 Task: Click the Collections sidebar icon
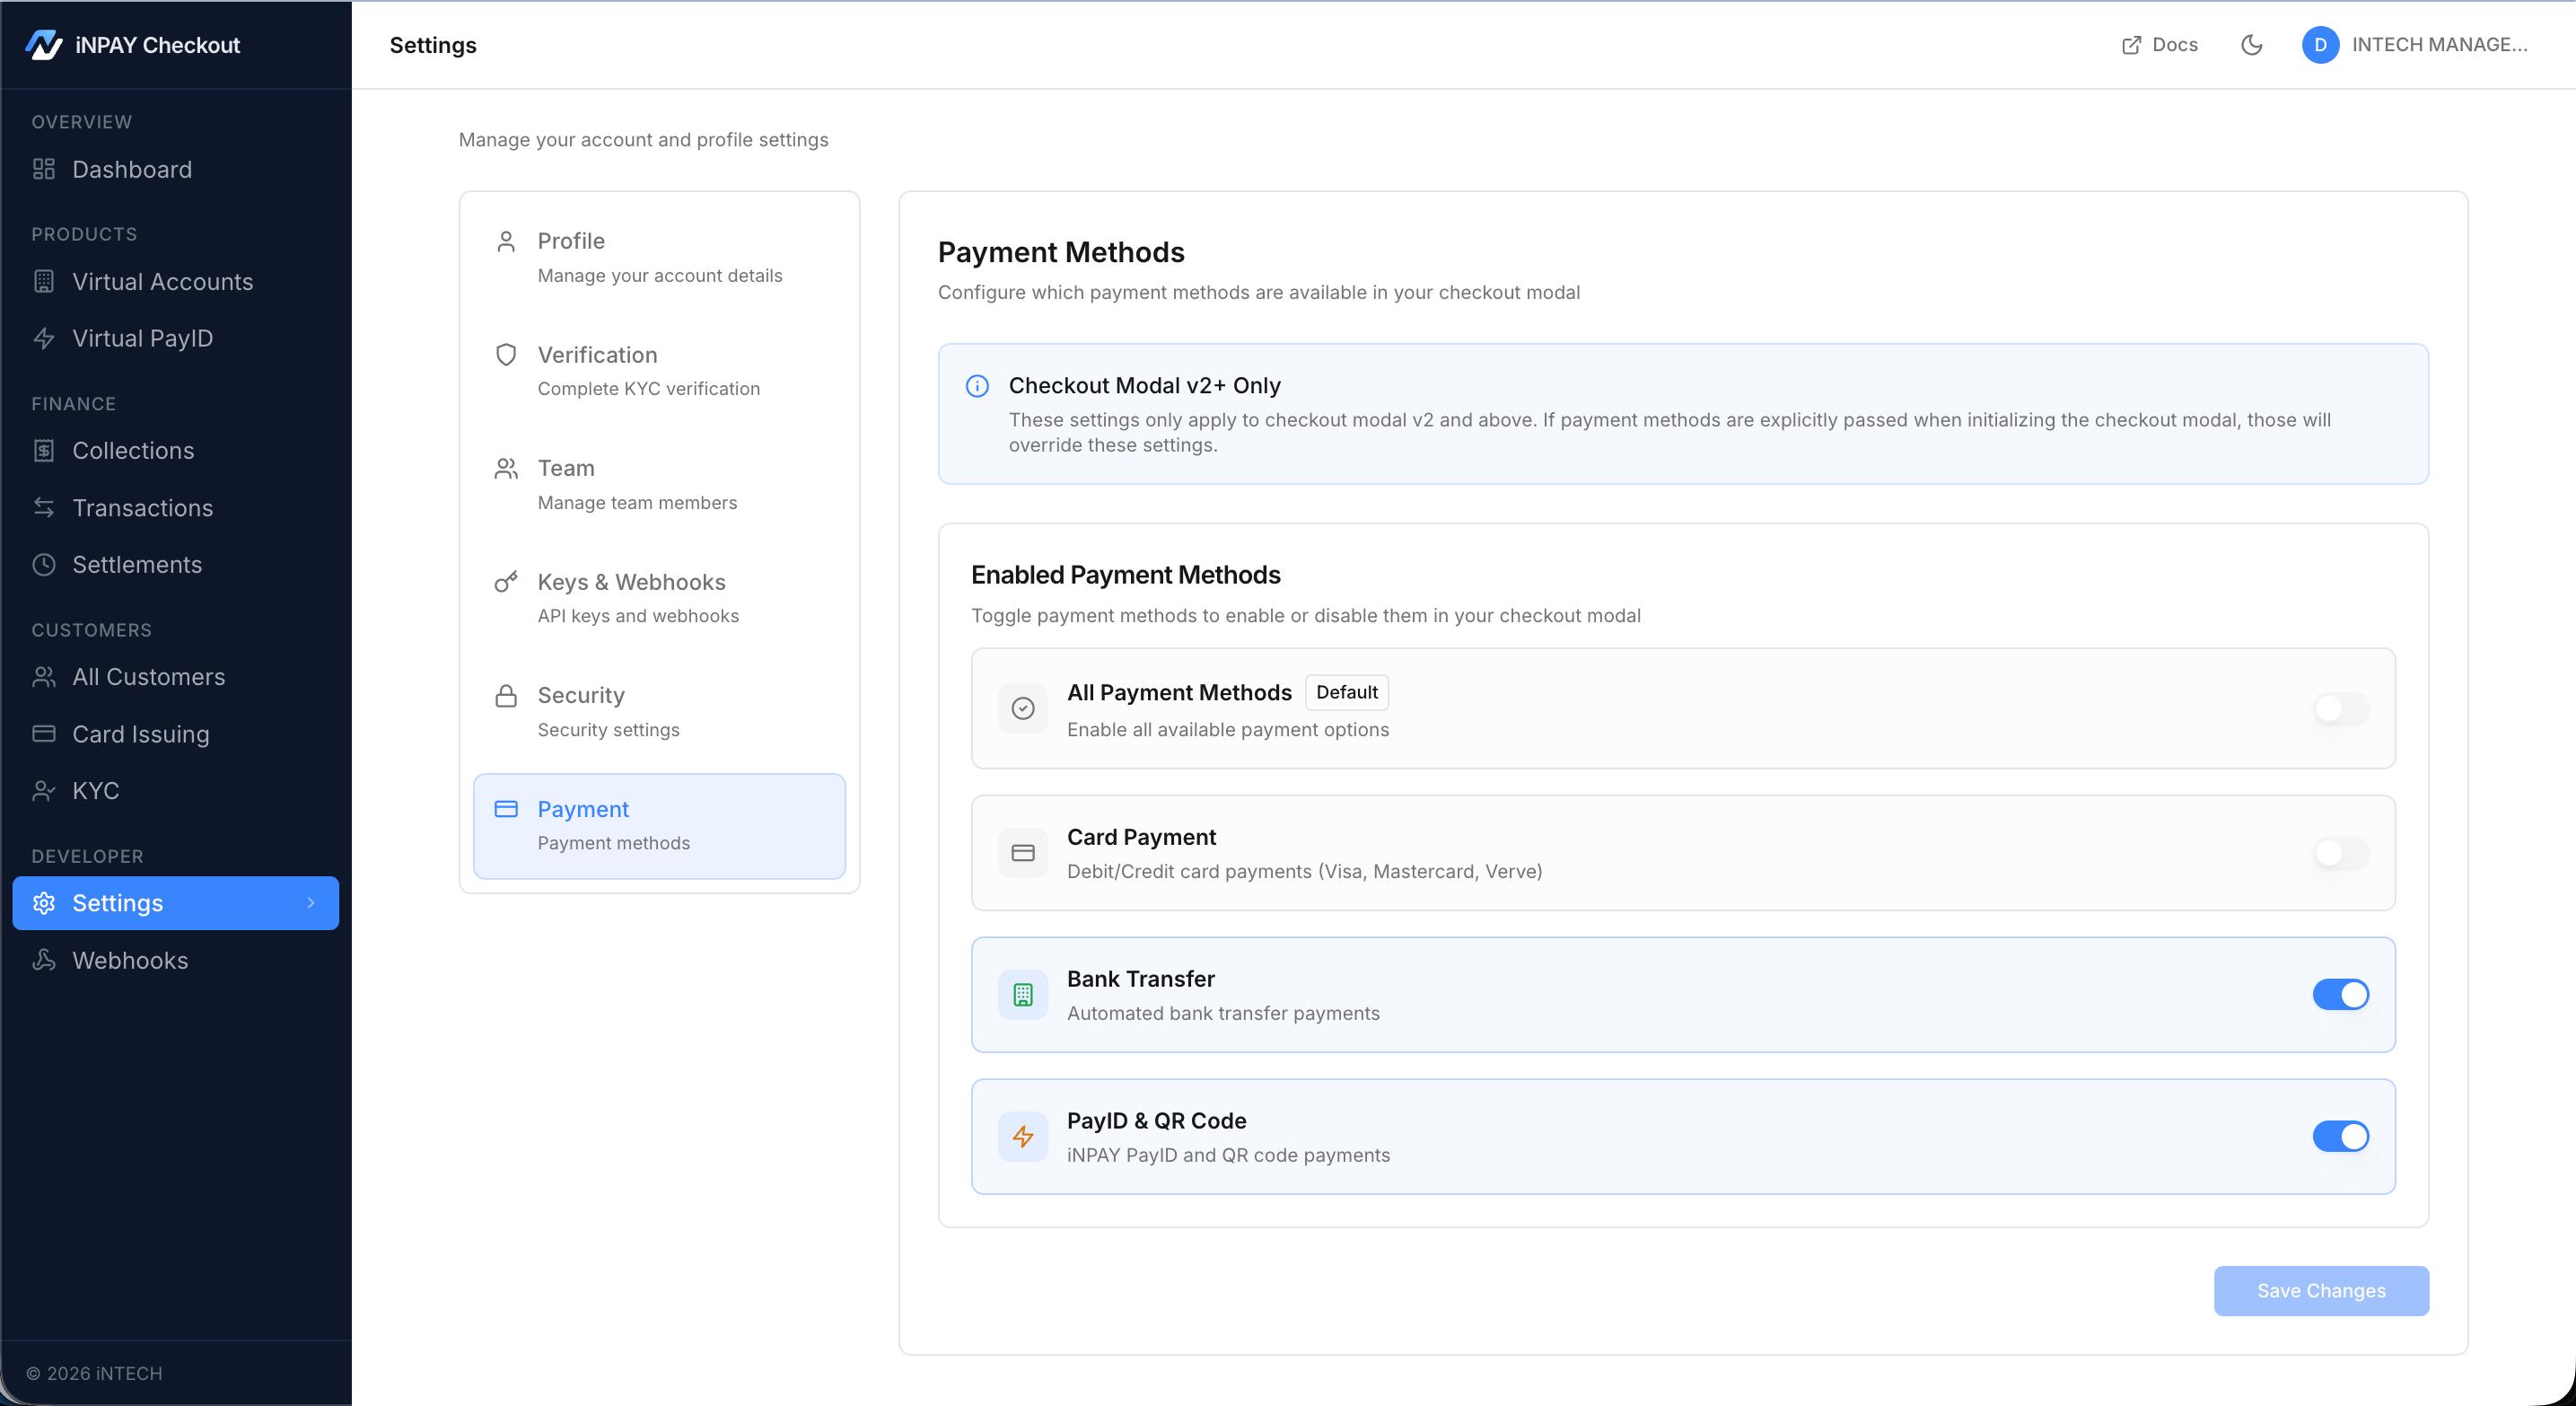click(x=44, y=451)
